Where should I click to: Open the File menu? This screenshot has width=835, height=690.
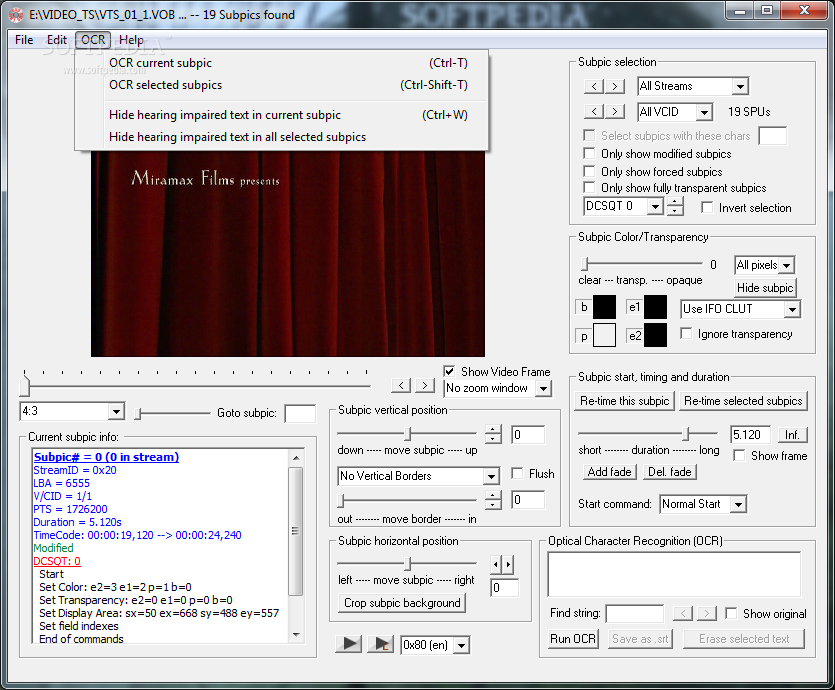coord(24,40)
